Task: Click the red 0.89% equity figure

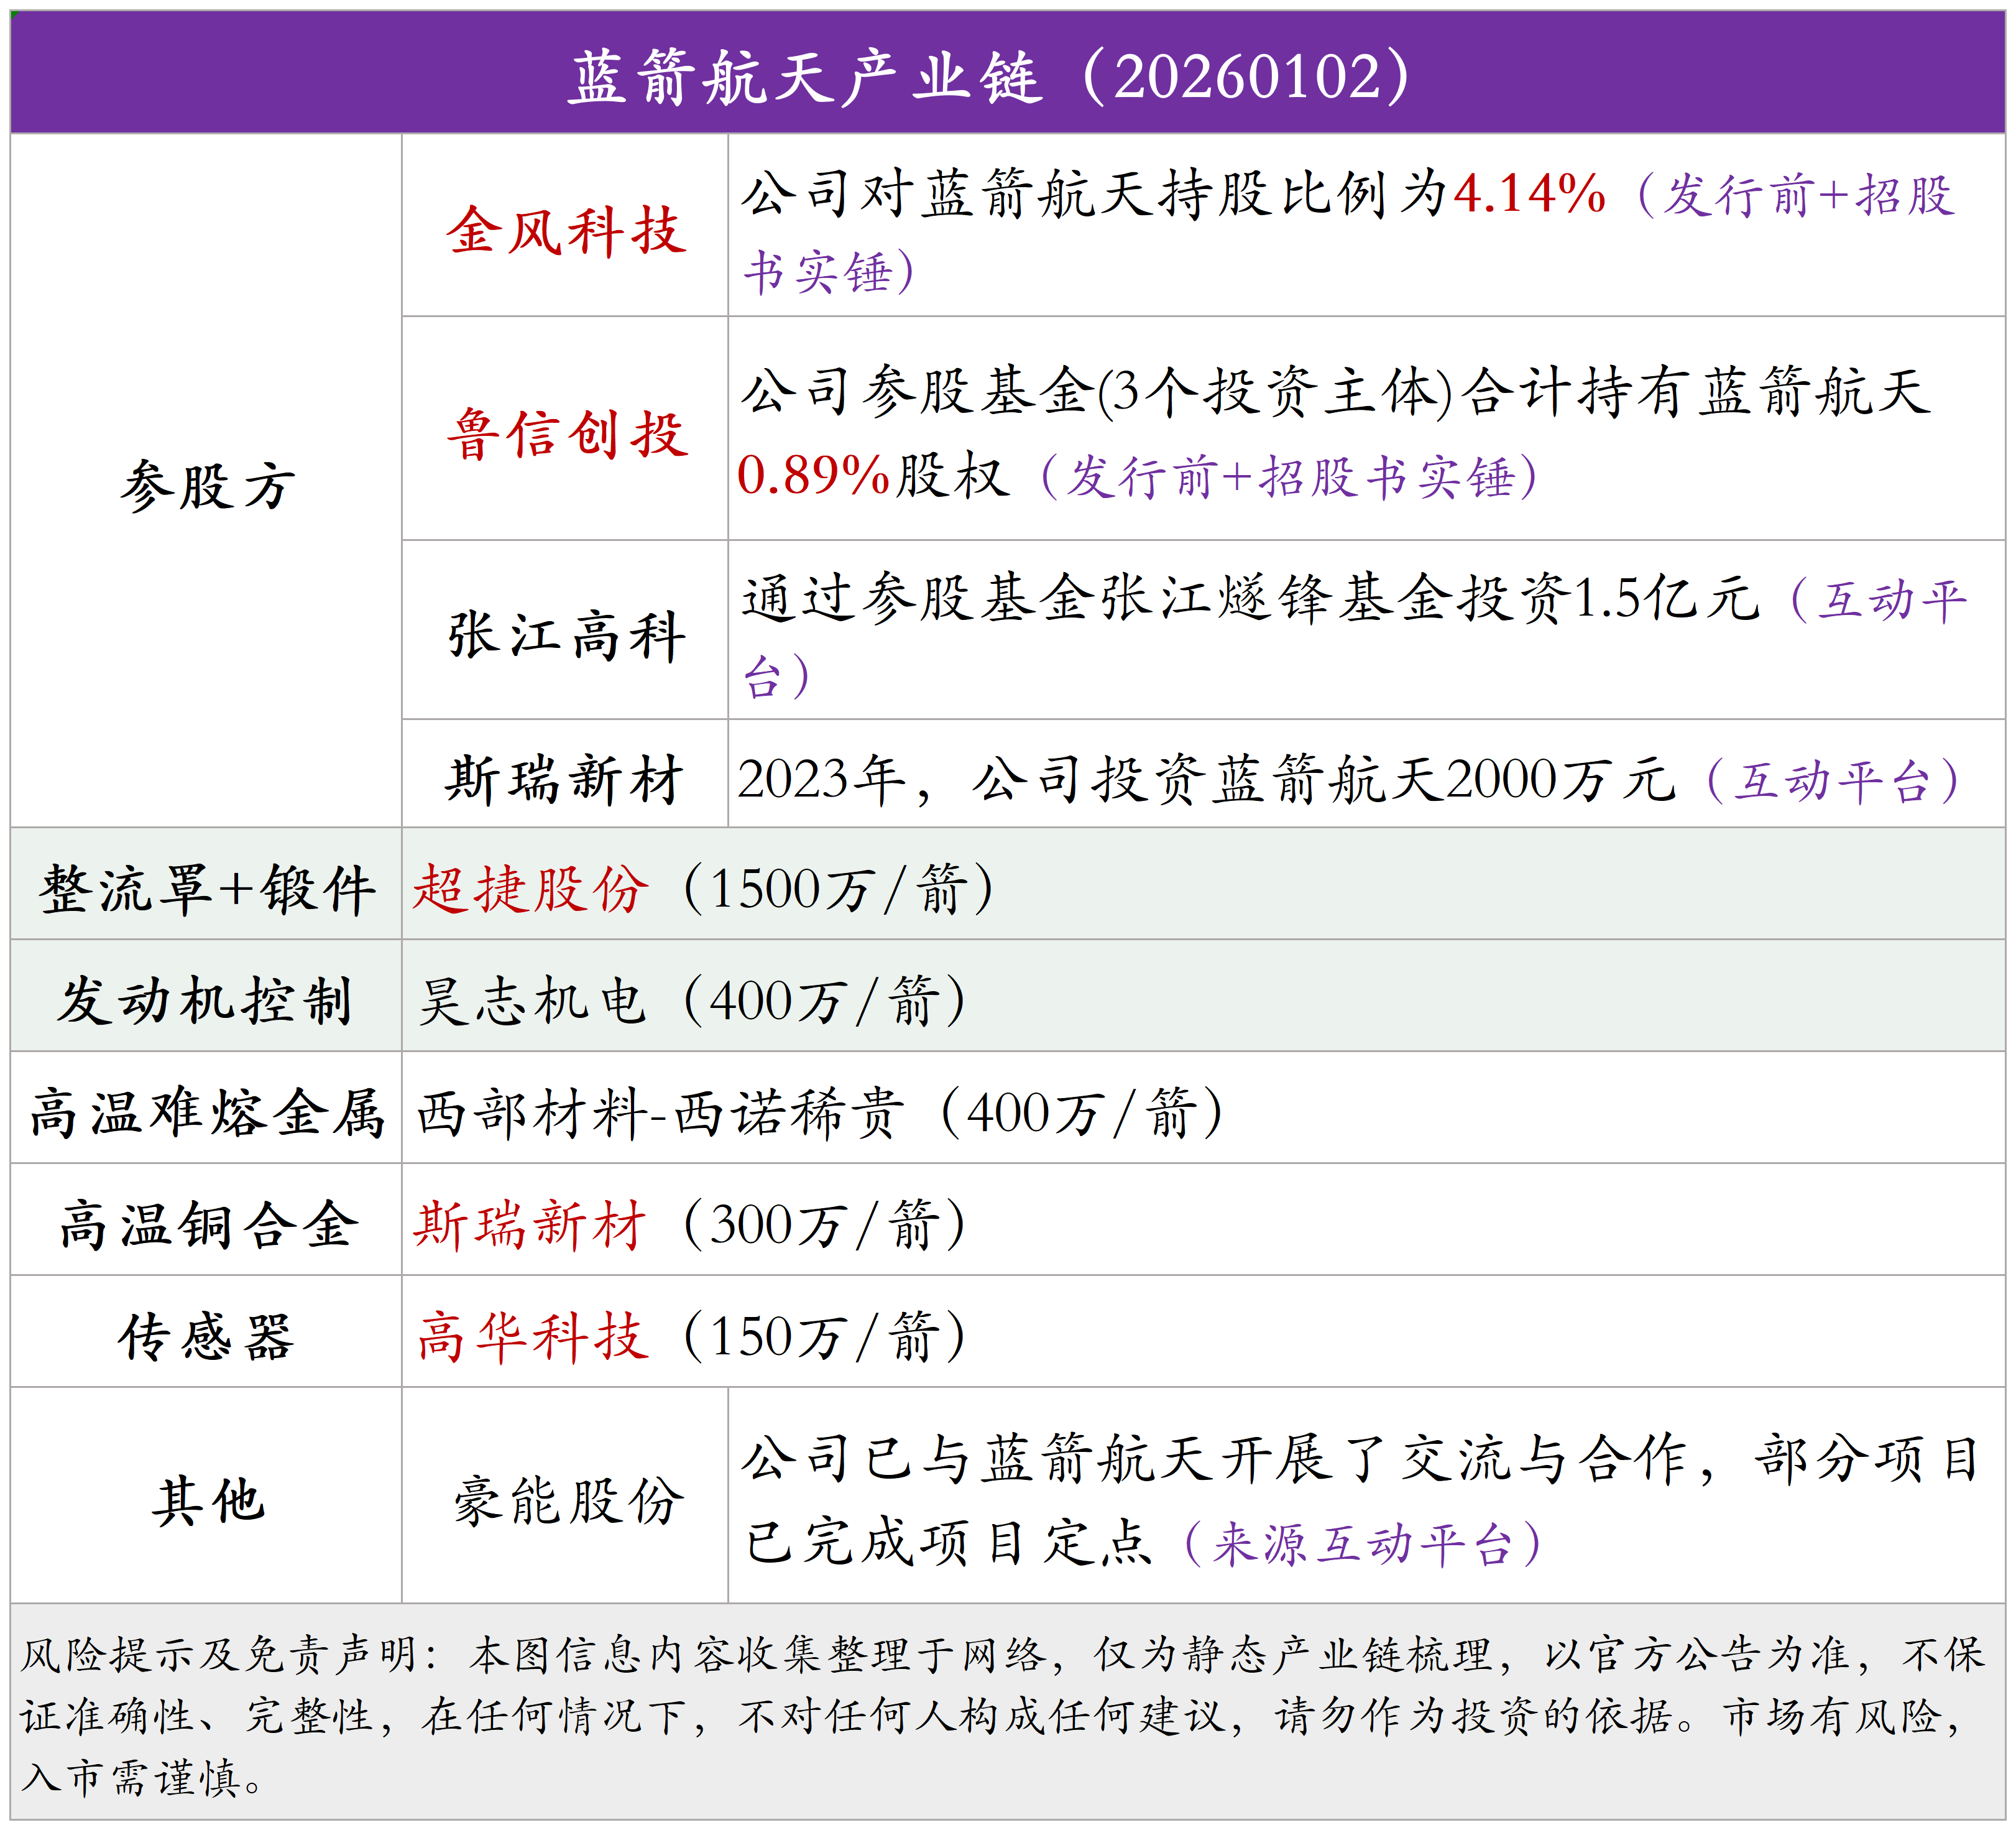Action: [x=813, y=476]
